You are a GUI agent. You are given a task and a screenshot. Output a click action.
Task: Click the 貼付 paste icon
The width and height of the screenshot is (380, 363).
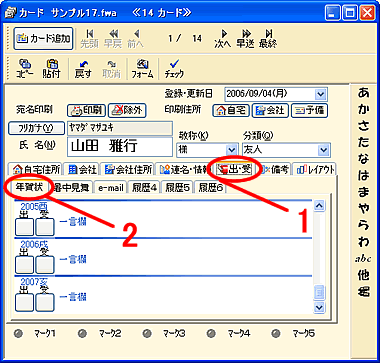(x=51, y=69)
